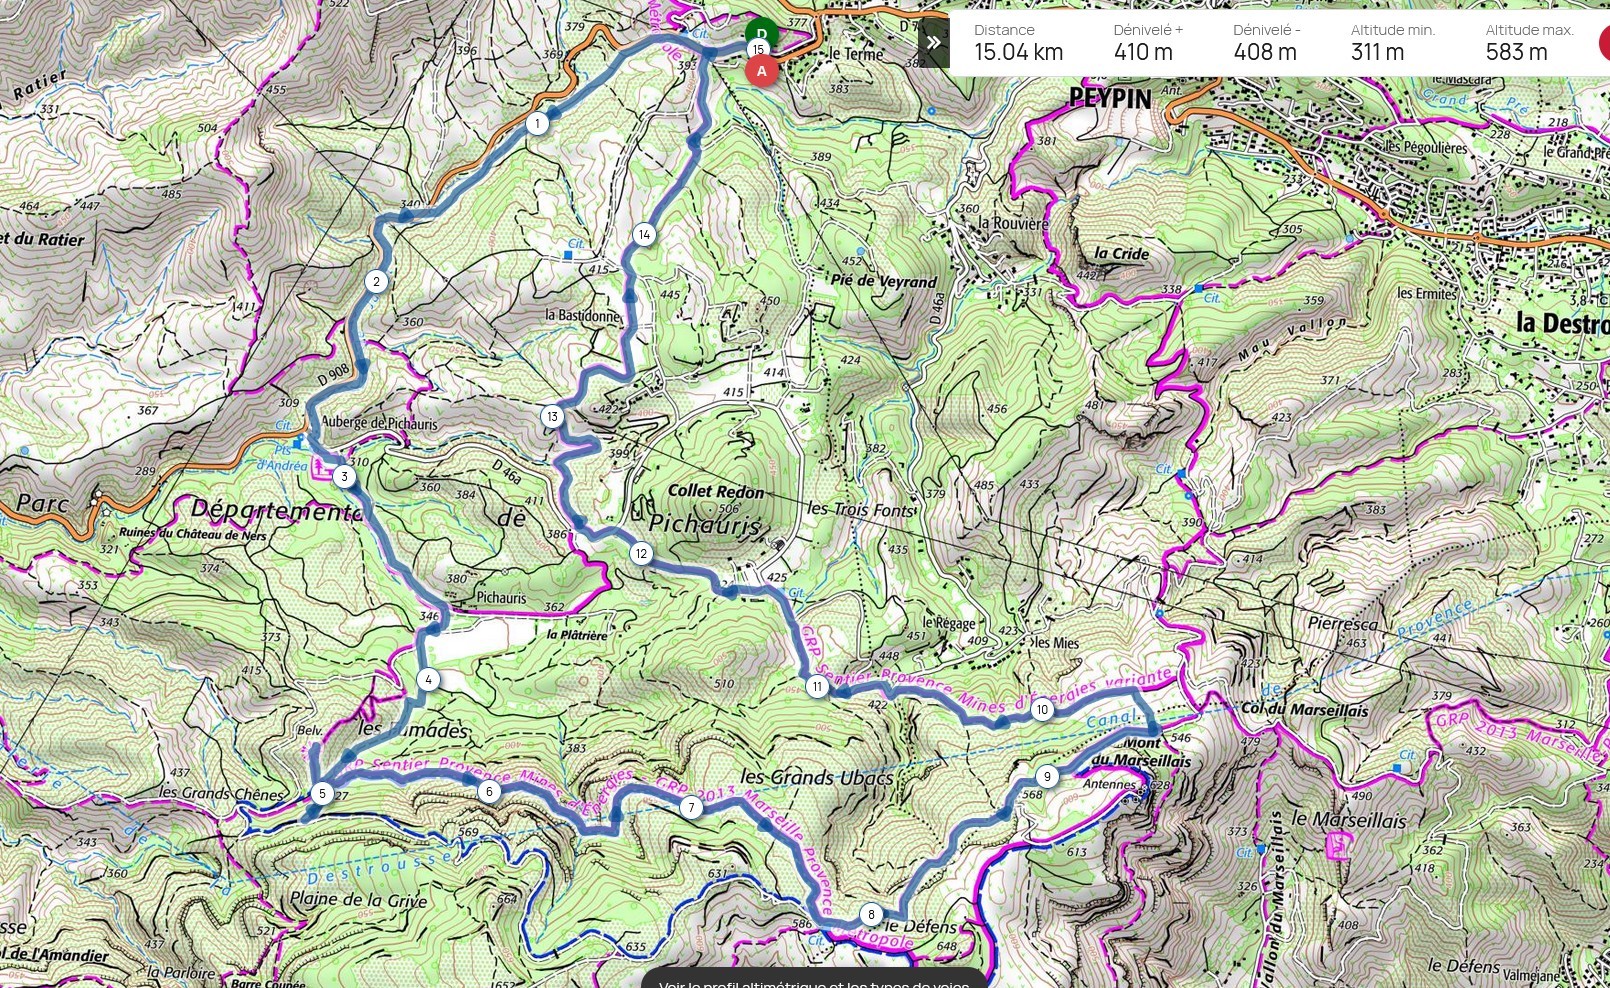Click the Distance 15.04 km statistic

[1018, 43]
